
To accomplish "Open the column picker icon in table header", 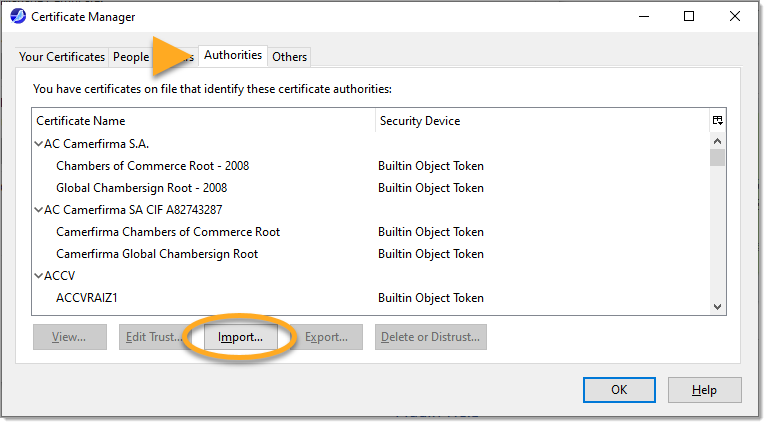I will pyautogui.click(x=717, y=120).
